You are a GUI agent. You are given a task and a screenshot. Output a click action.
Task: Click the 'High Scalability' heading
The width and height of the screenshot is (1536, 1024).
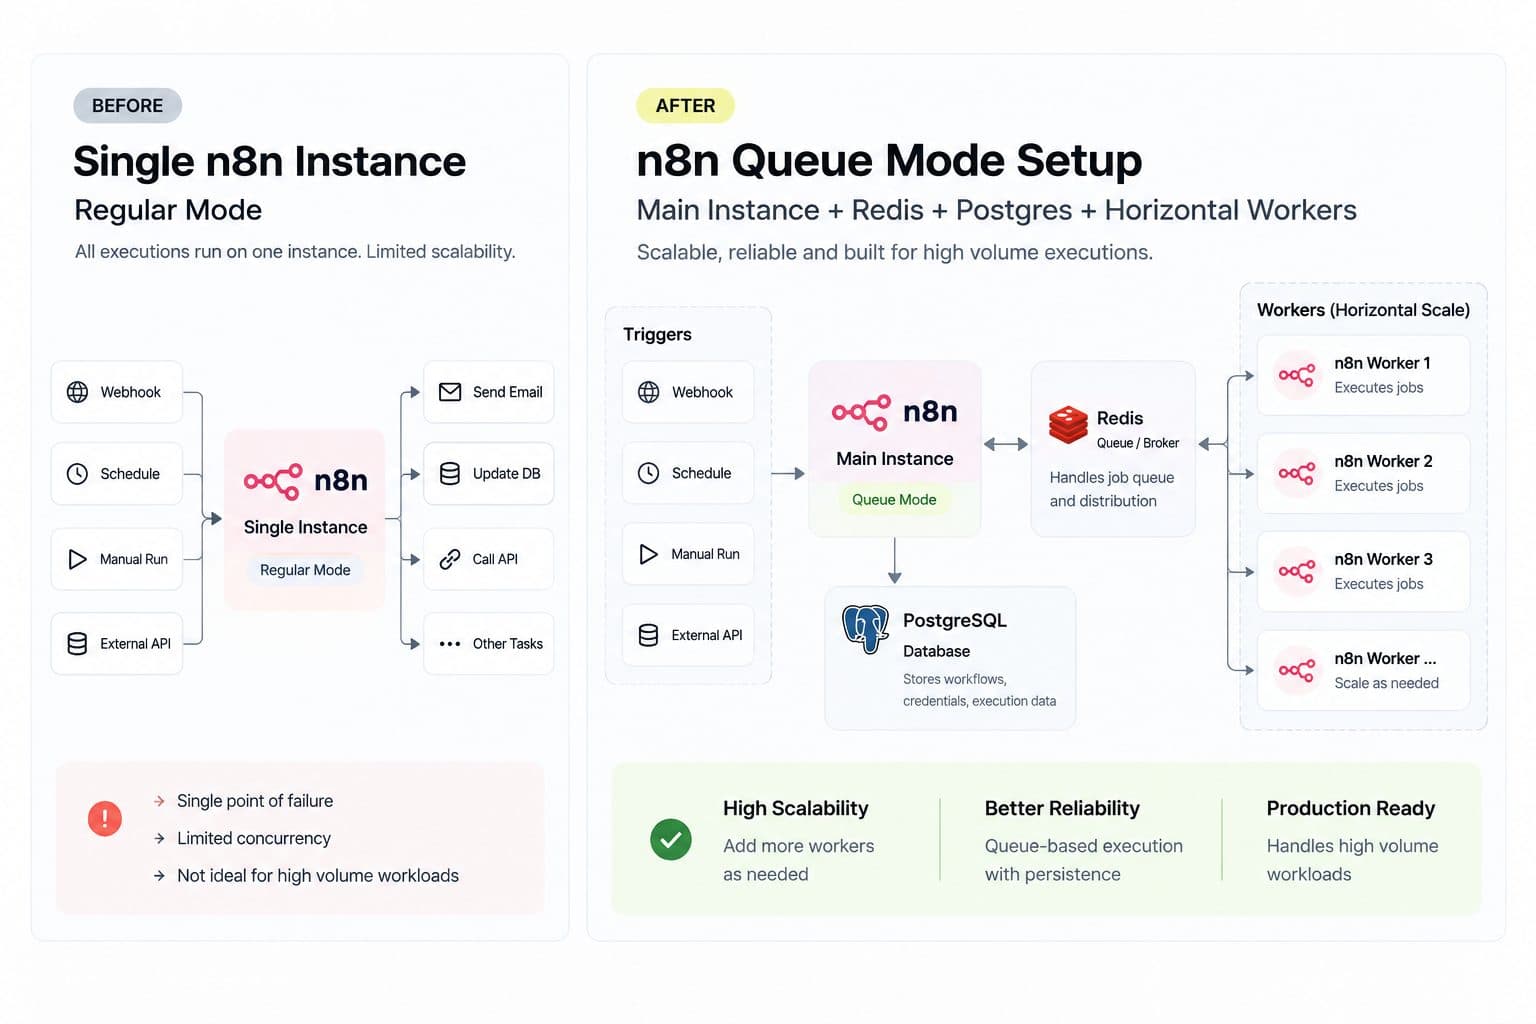[796, 808]
